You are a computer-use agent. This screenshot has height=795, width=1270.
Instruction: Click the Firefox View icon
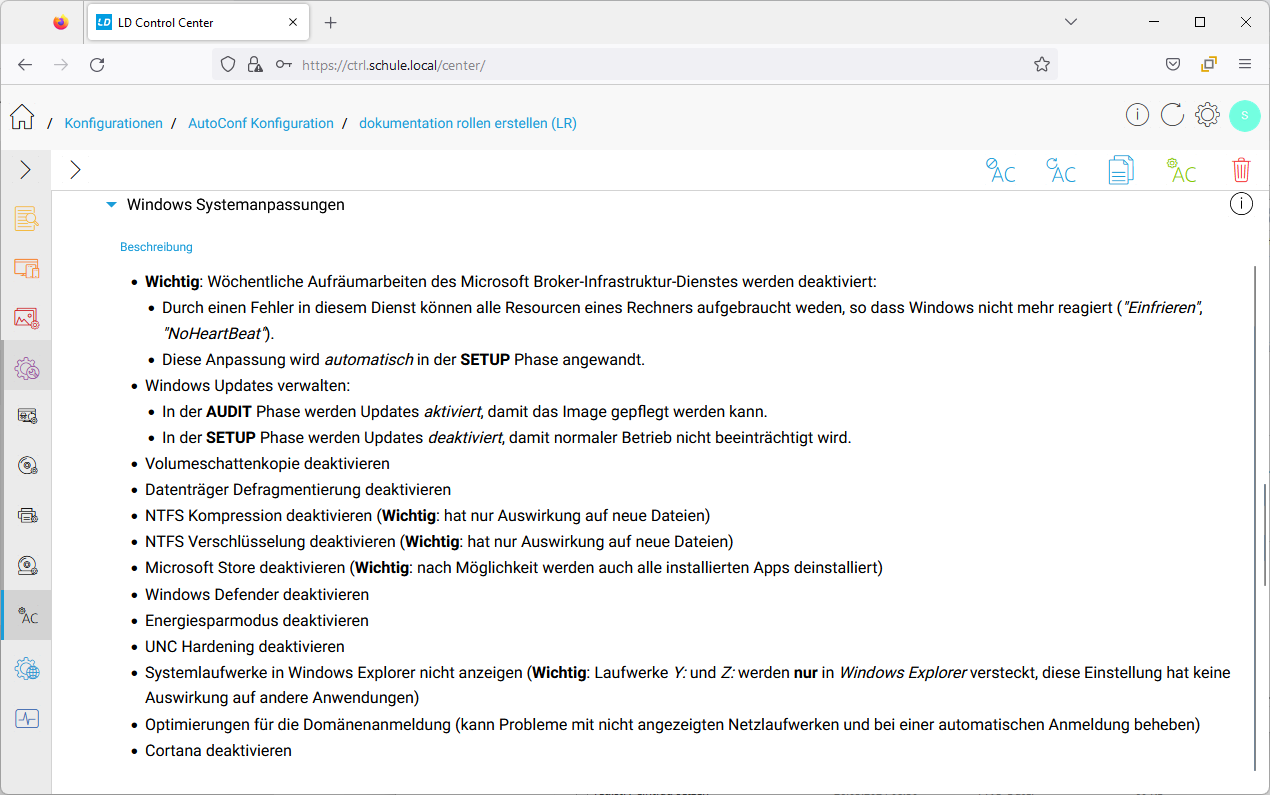pos(61,22)
